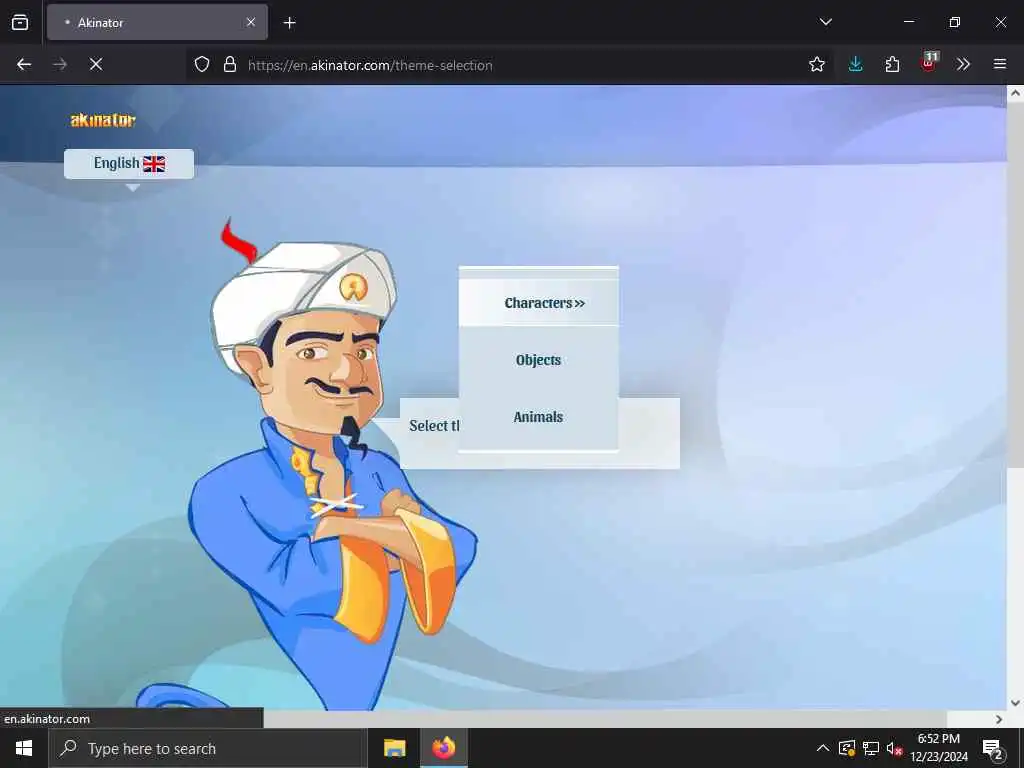
Task: Open the Windows Start menu
Action: [x=24, y=748]
